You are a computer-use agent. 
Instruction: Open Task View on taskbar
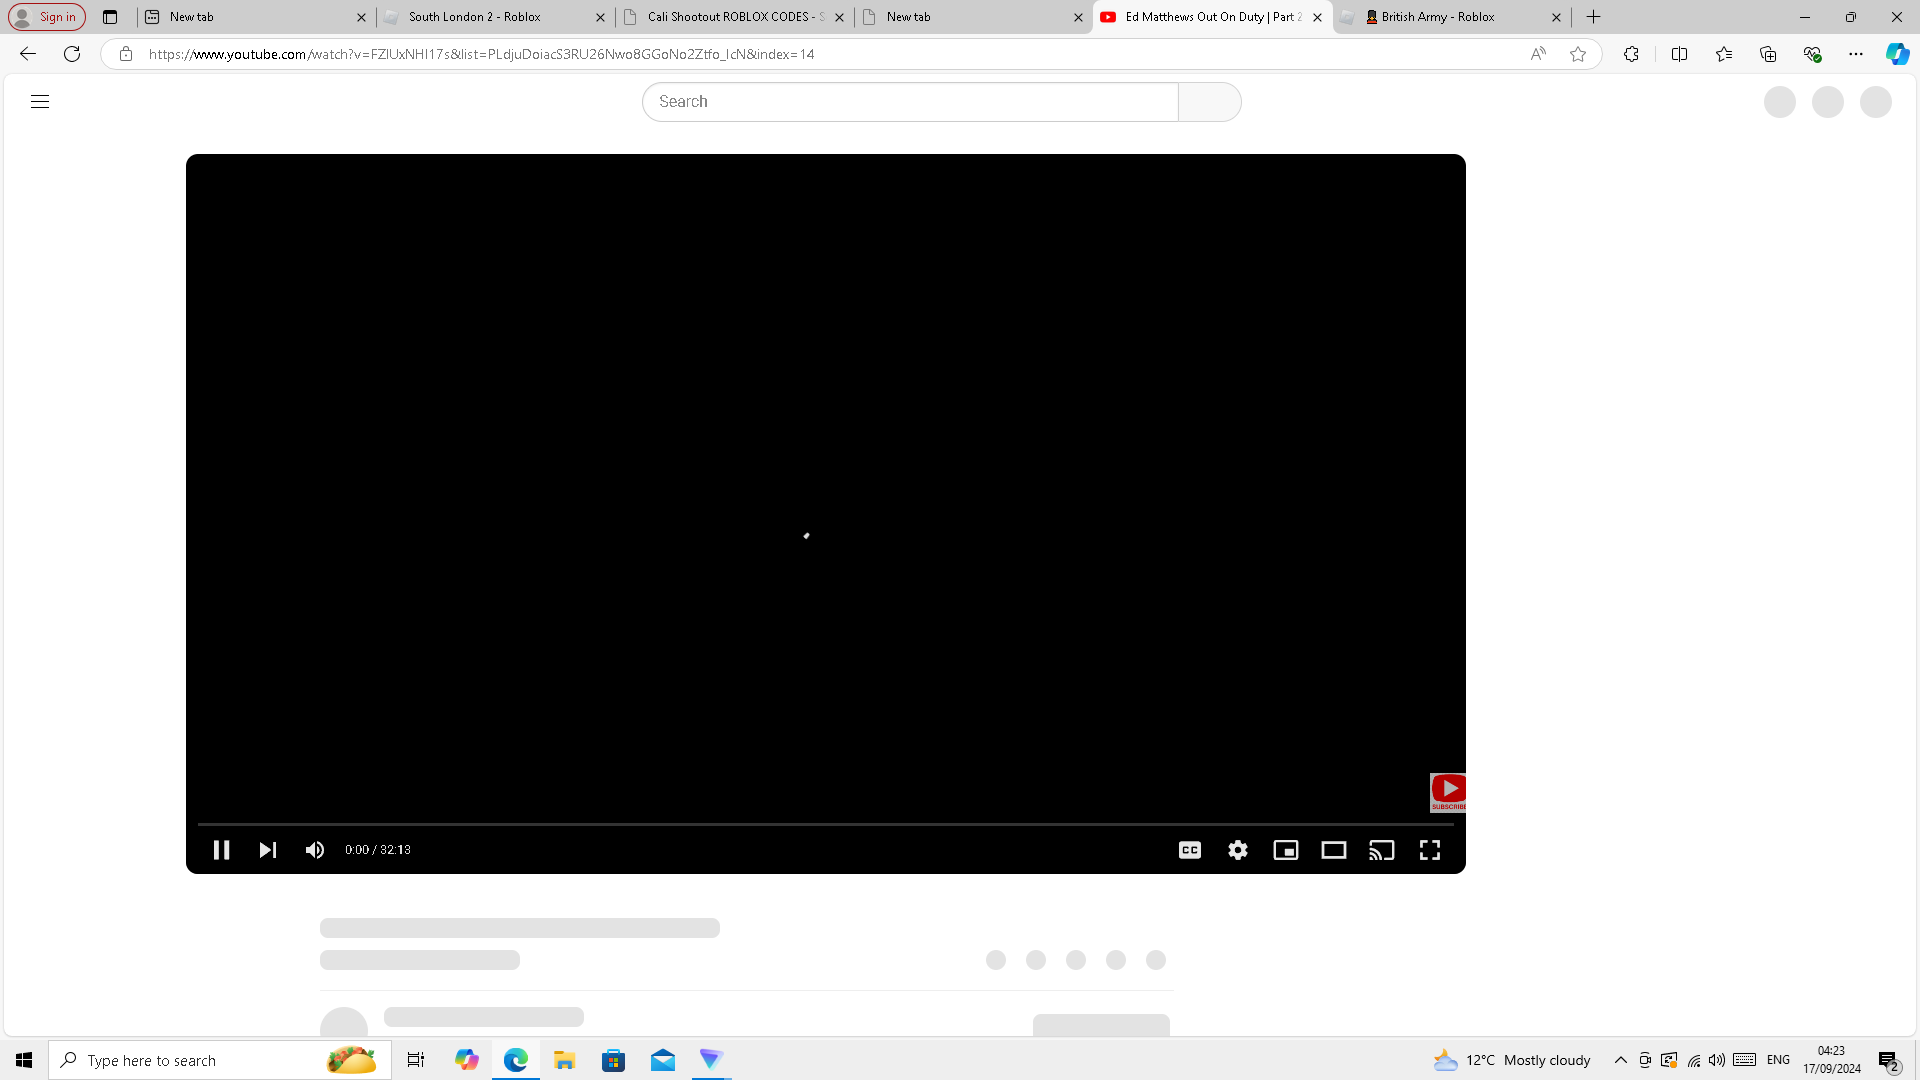click(x=416, y=1060)
